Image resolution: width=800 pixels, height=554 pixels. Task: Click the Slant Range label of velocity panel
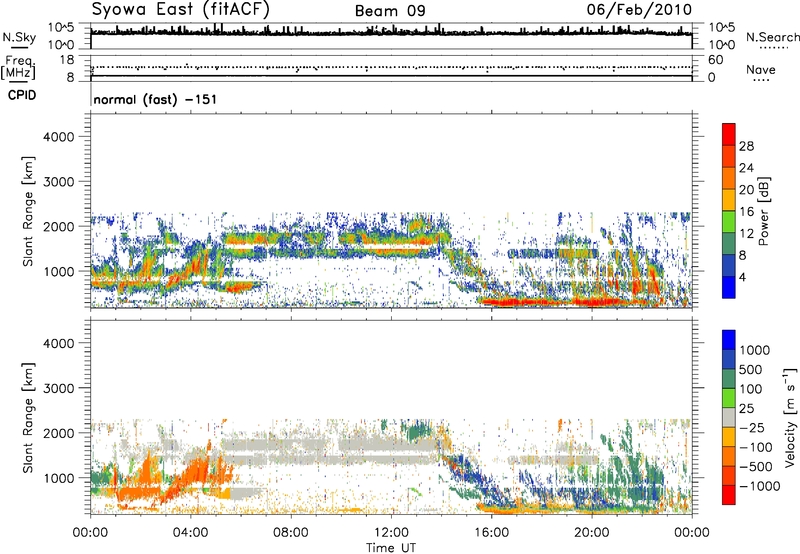coord(28,418)
